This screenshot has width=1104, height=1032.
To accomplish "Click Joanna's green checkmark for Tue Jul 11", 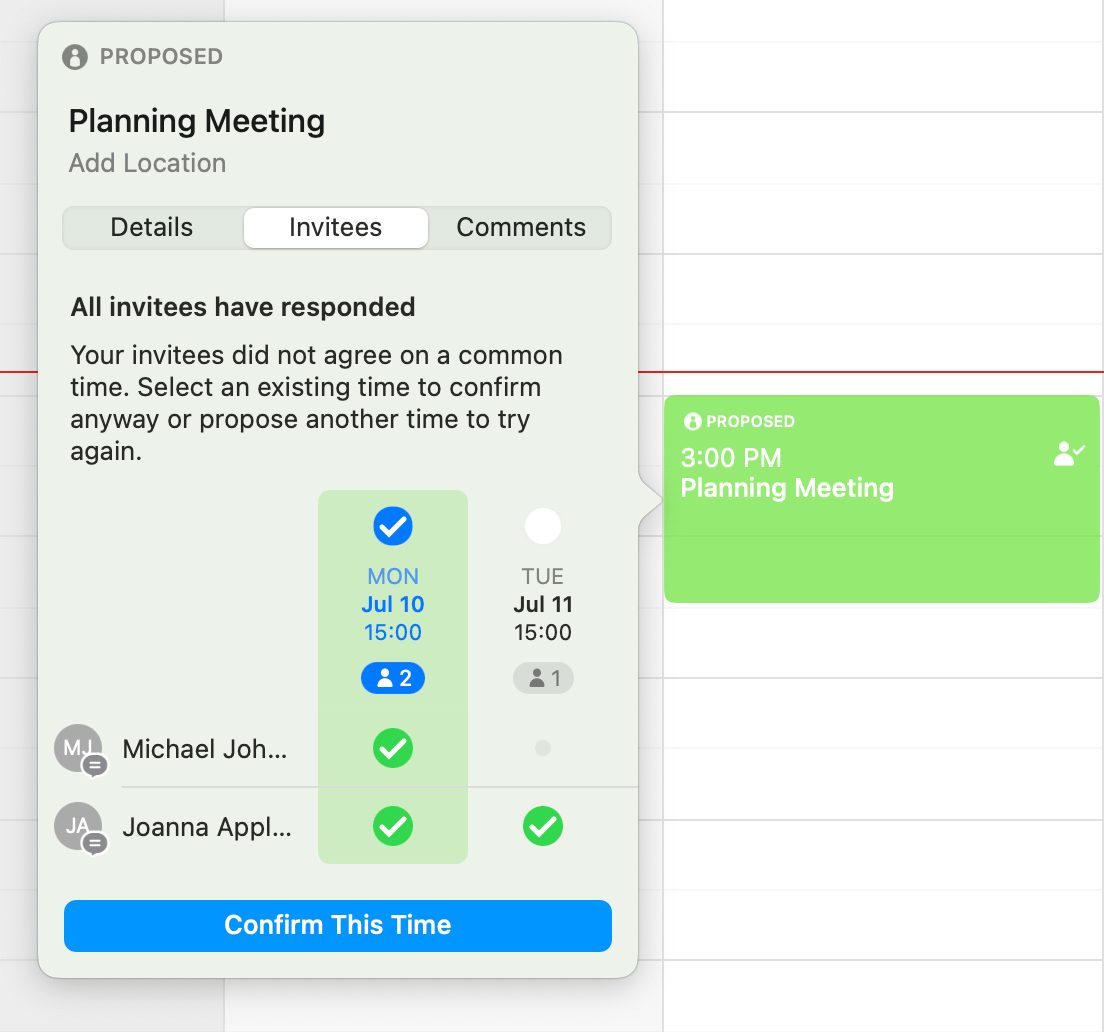I will click(x=543, y=826).
